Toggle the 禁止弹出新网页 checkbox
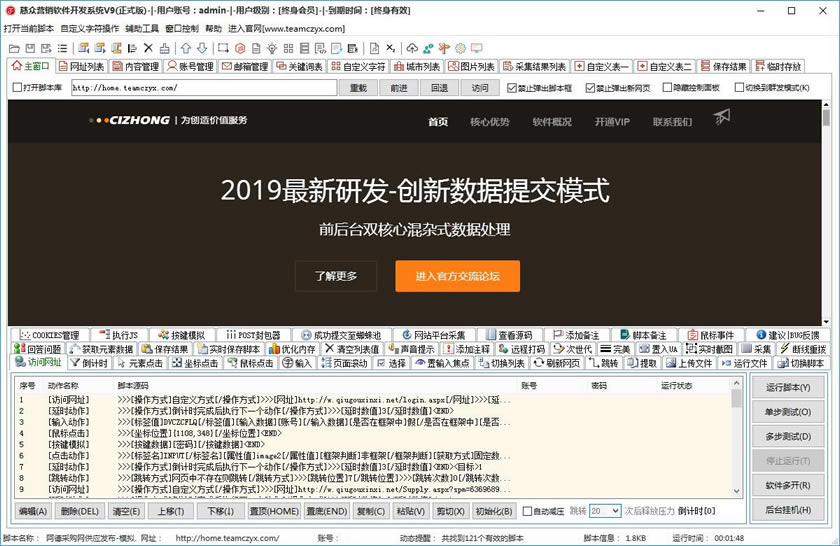 (x=589, y=88)
